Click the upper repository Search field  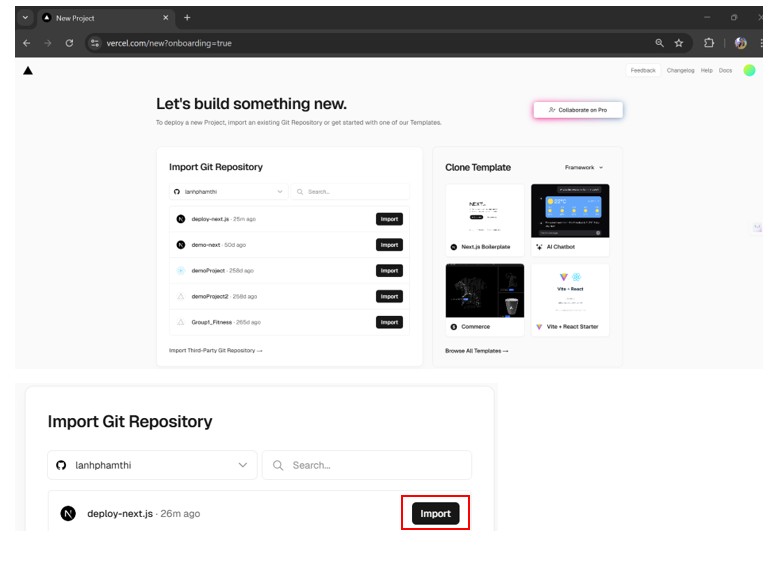point(350,192)
